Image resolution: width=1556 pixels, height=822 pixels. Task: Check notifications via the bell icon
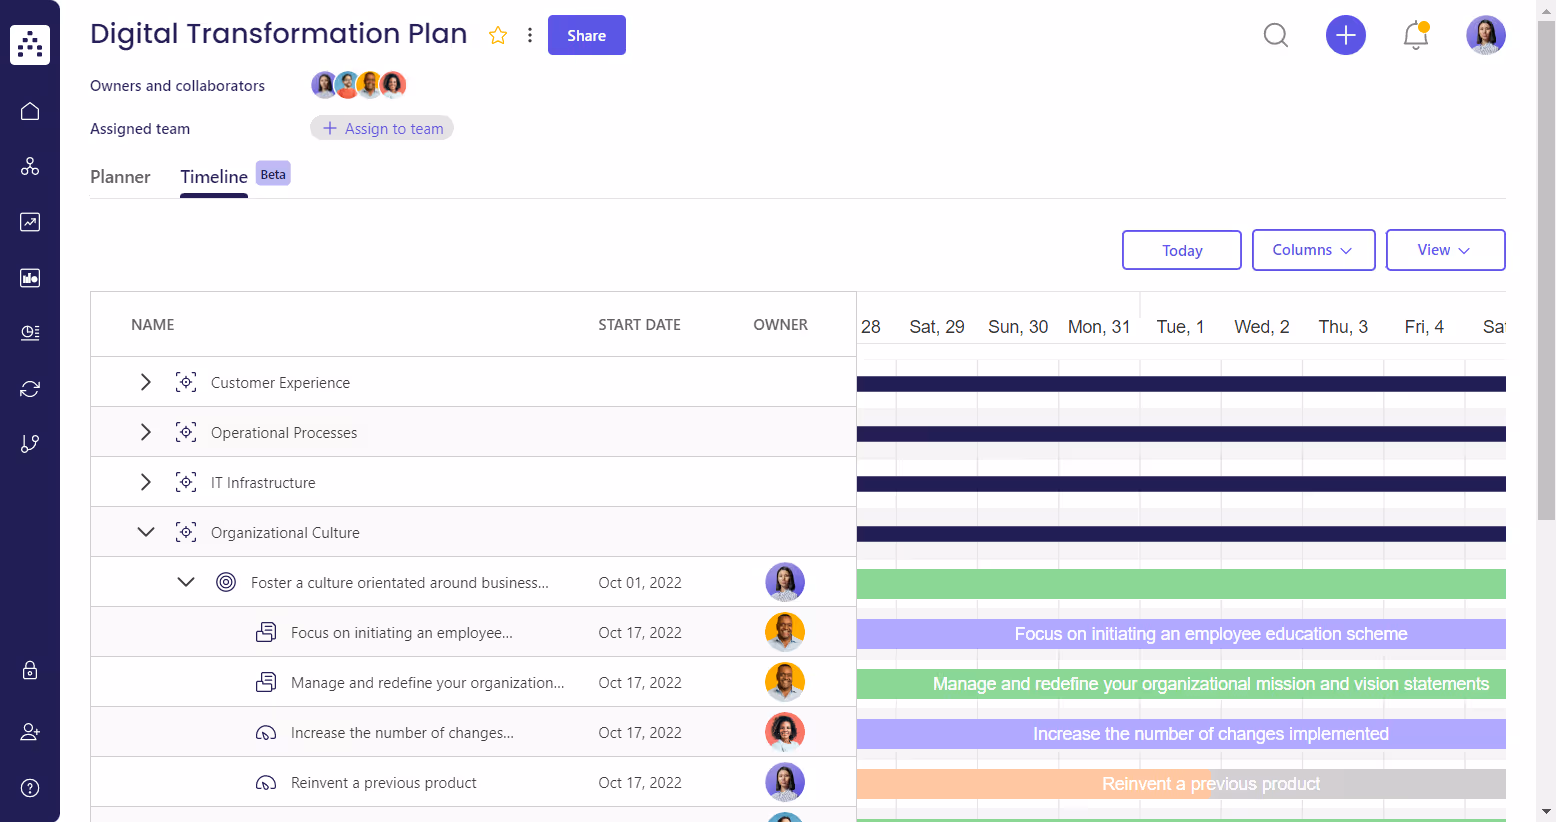pos(1414,35)
